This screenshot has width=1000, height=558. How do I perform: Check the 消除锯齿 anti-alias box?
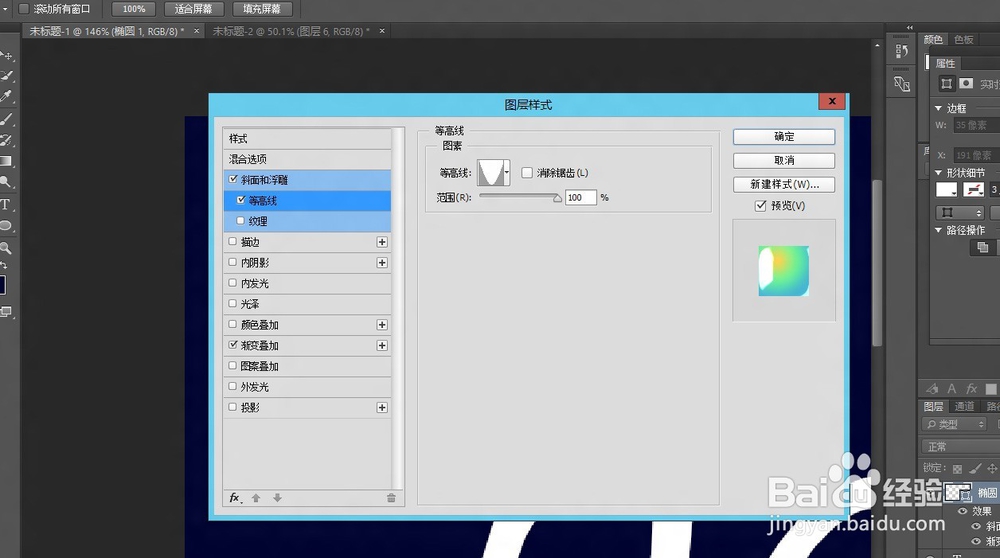527,173
